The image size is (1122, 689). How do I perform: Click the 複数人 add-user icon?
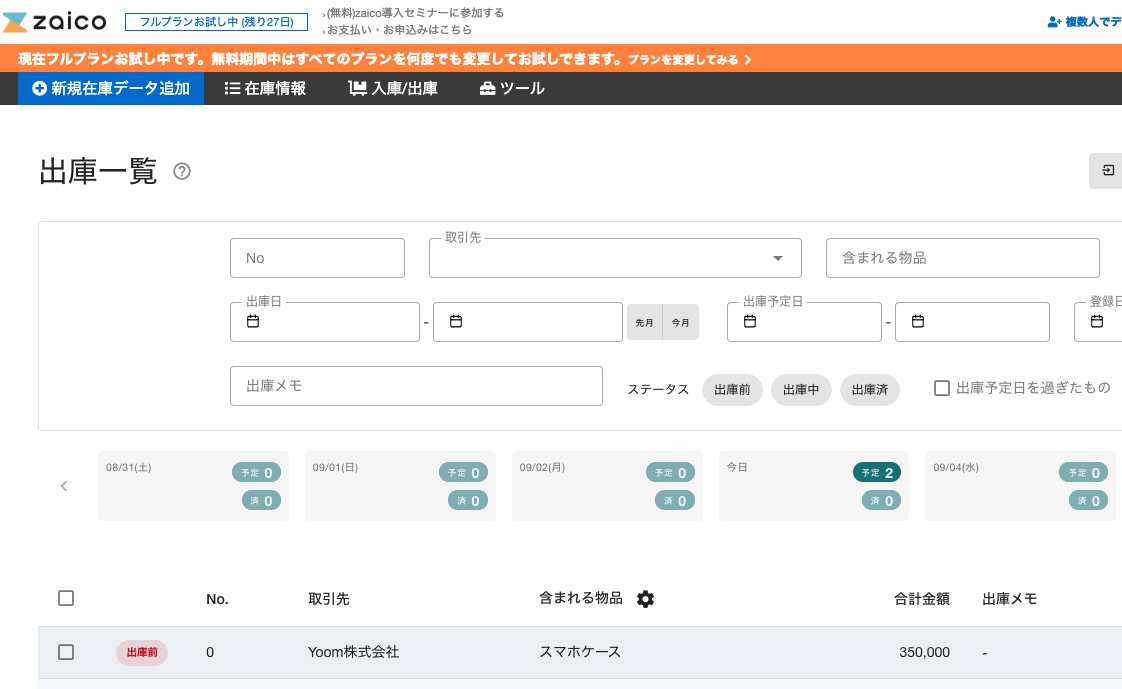[x=1054, y=22]
